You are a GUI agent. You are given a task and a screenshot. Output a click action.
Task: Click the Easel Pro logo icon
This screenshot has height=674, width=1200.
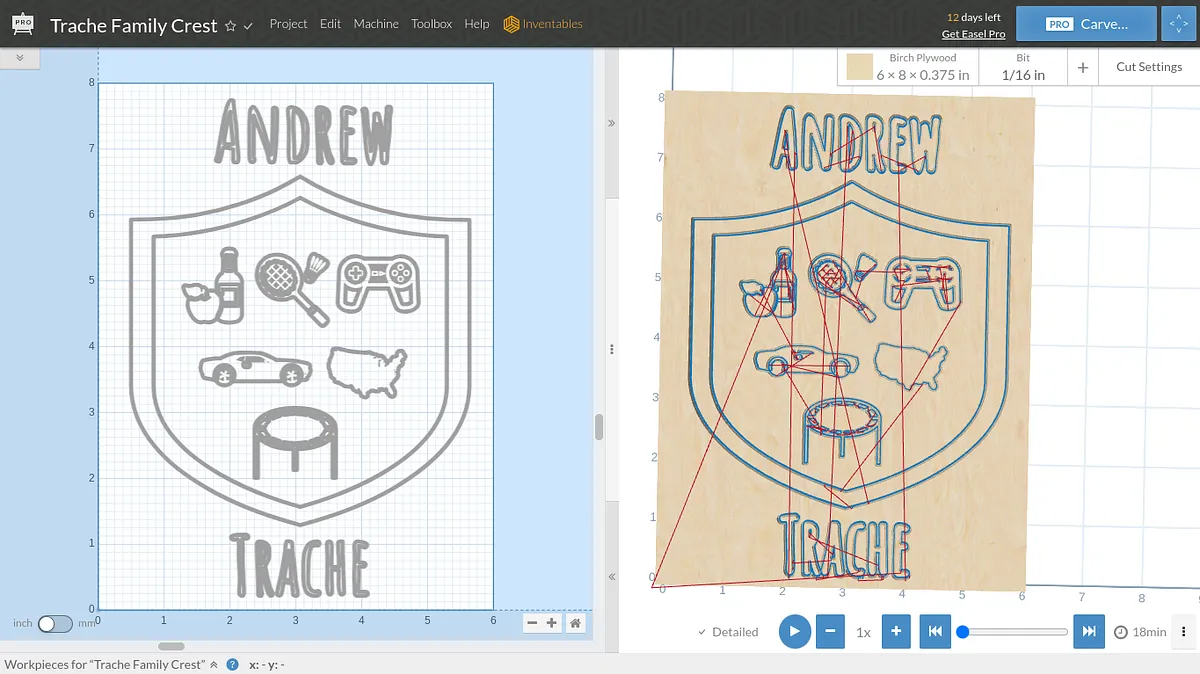[x=22, y=24]
